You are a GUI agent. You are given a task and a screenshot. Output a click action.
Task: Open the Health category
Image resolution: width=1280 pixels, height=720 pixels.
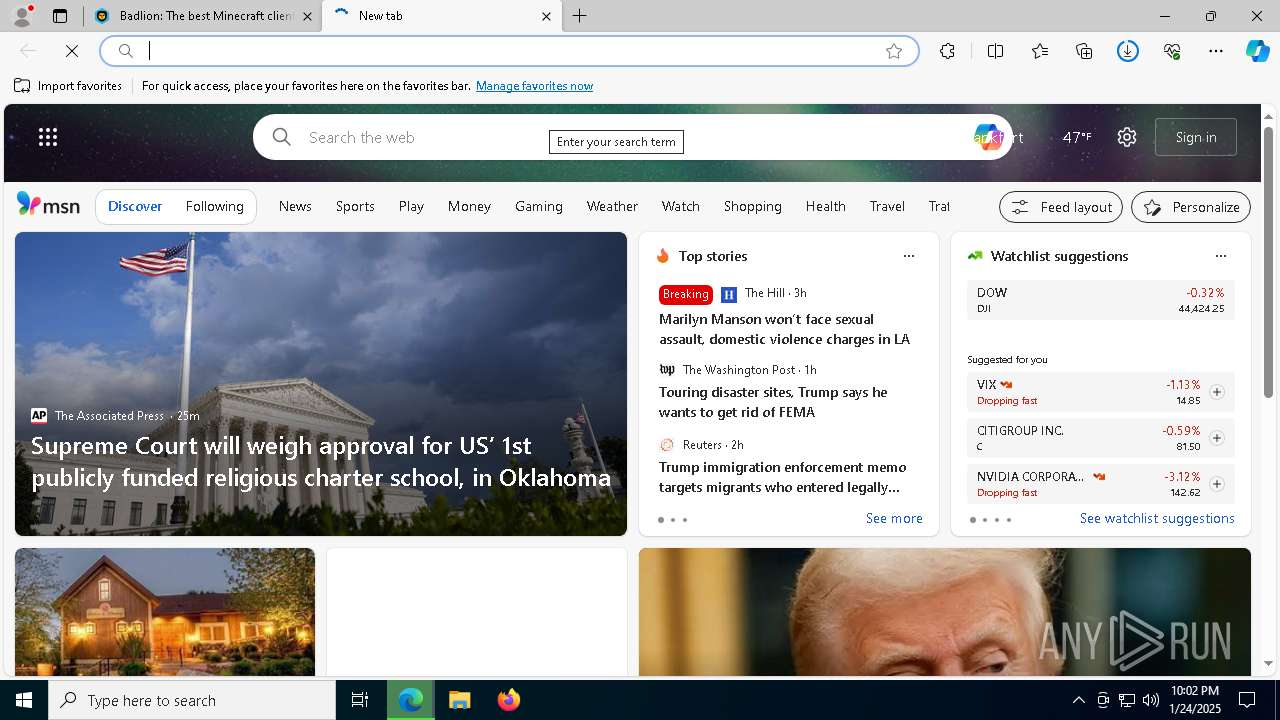pos(826,206)
